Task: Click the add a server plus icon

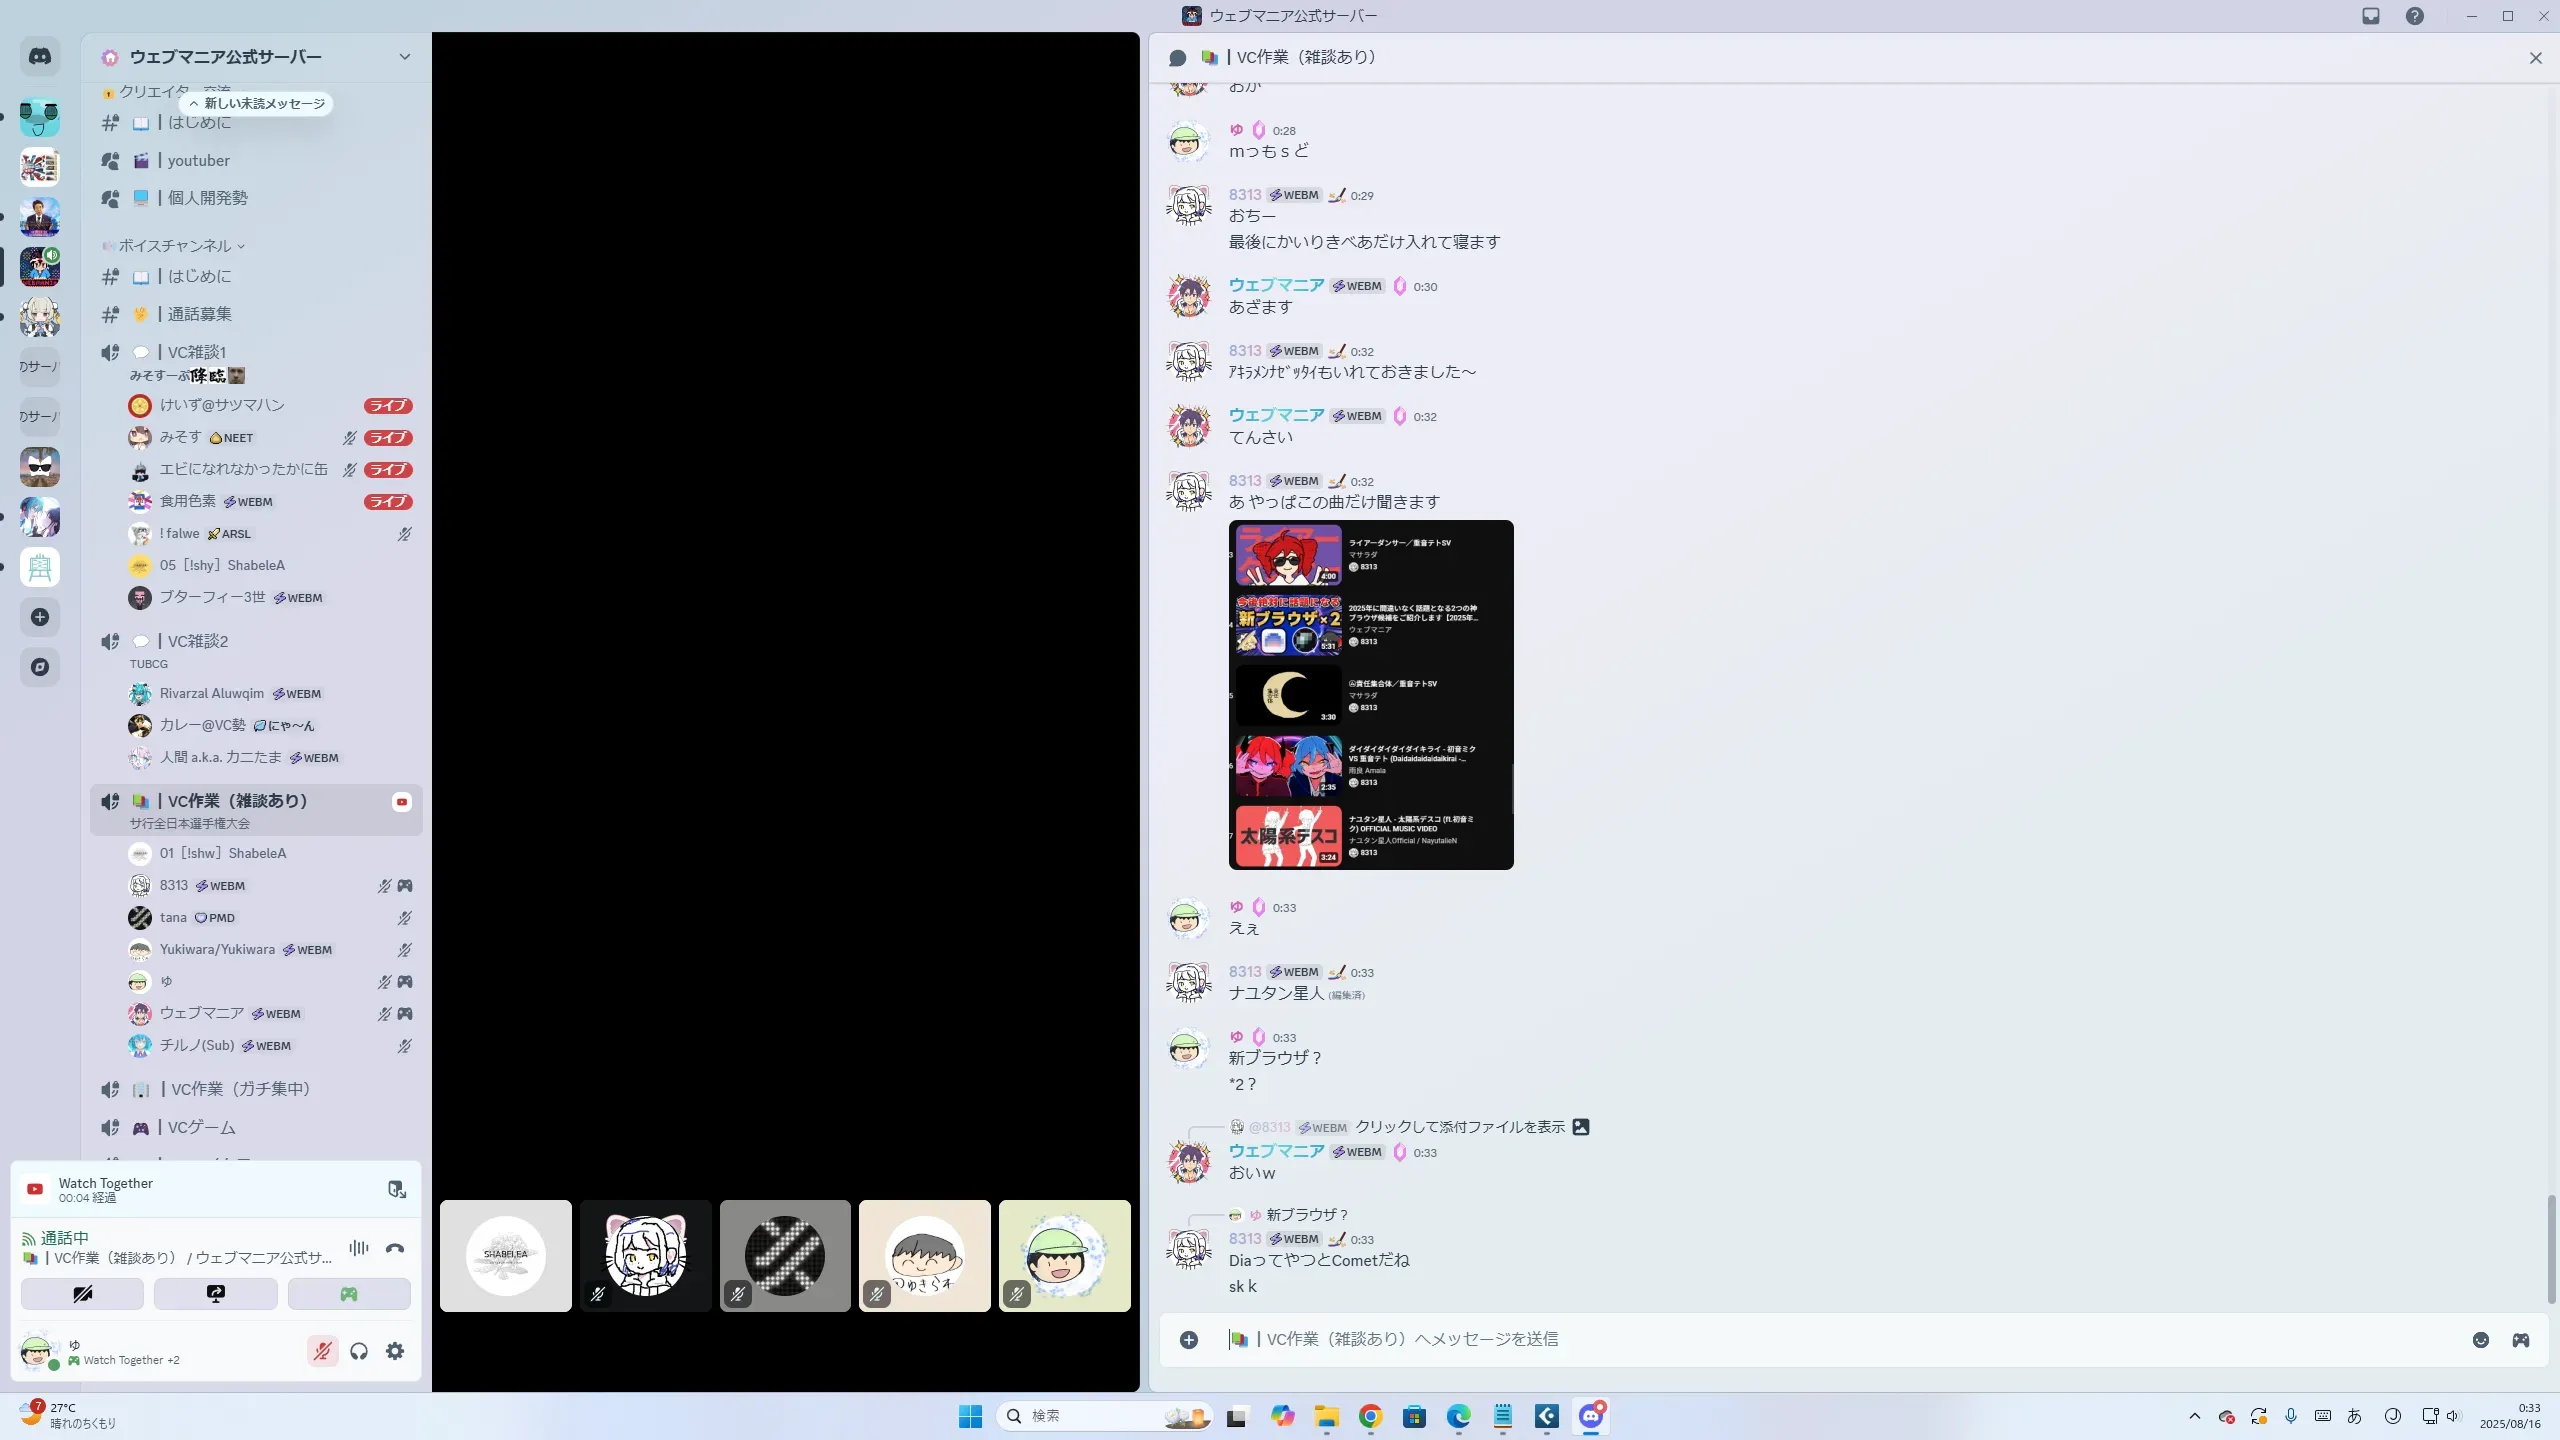Action: 40,617
